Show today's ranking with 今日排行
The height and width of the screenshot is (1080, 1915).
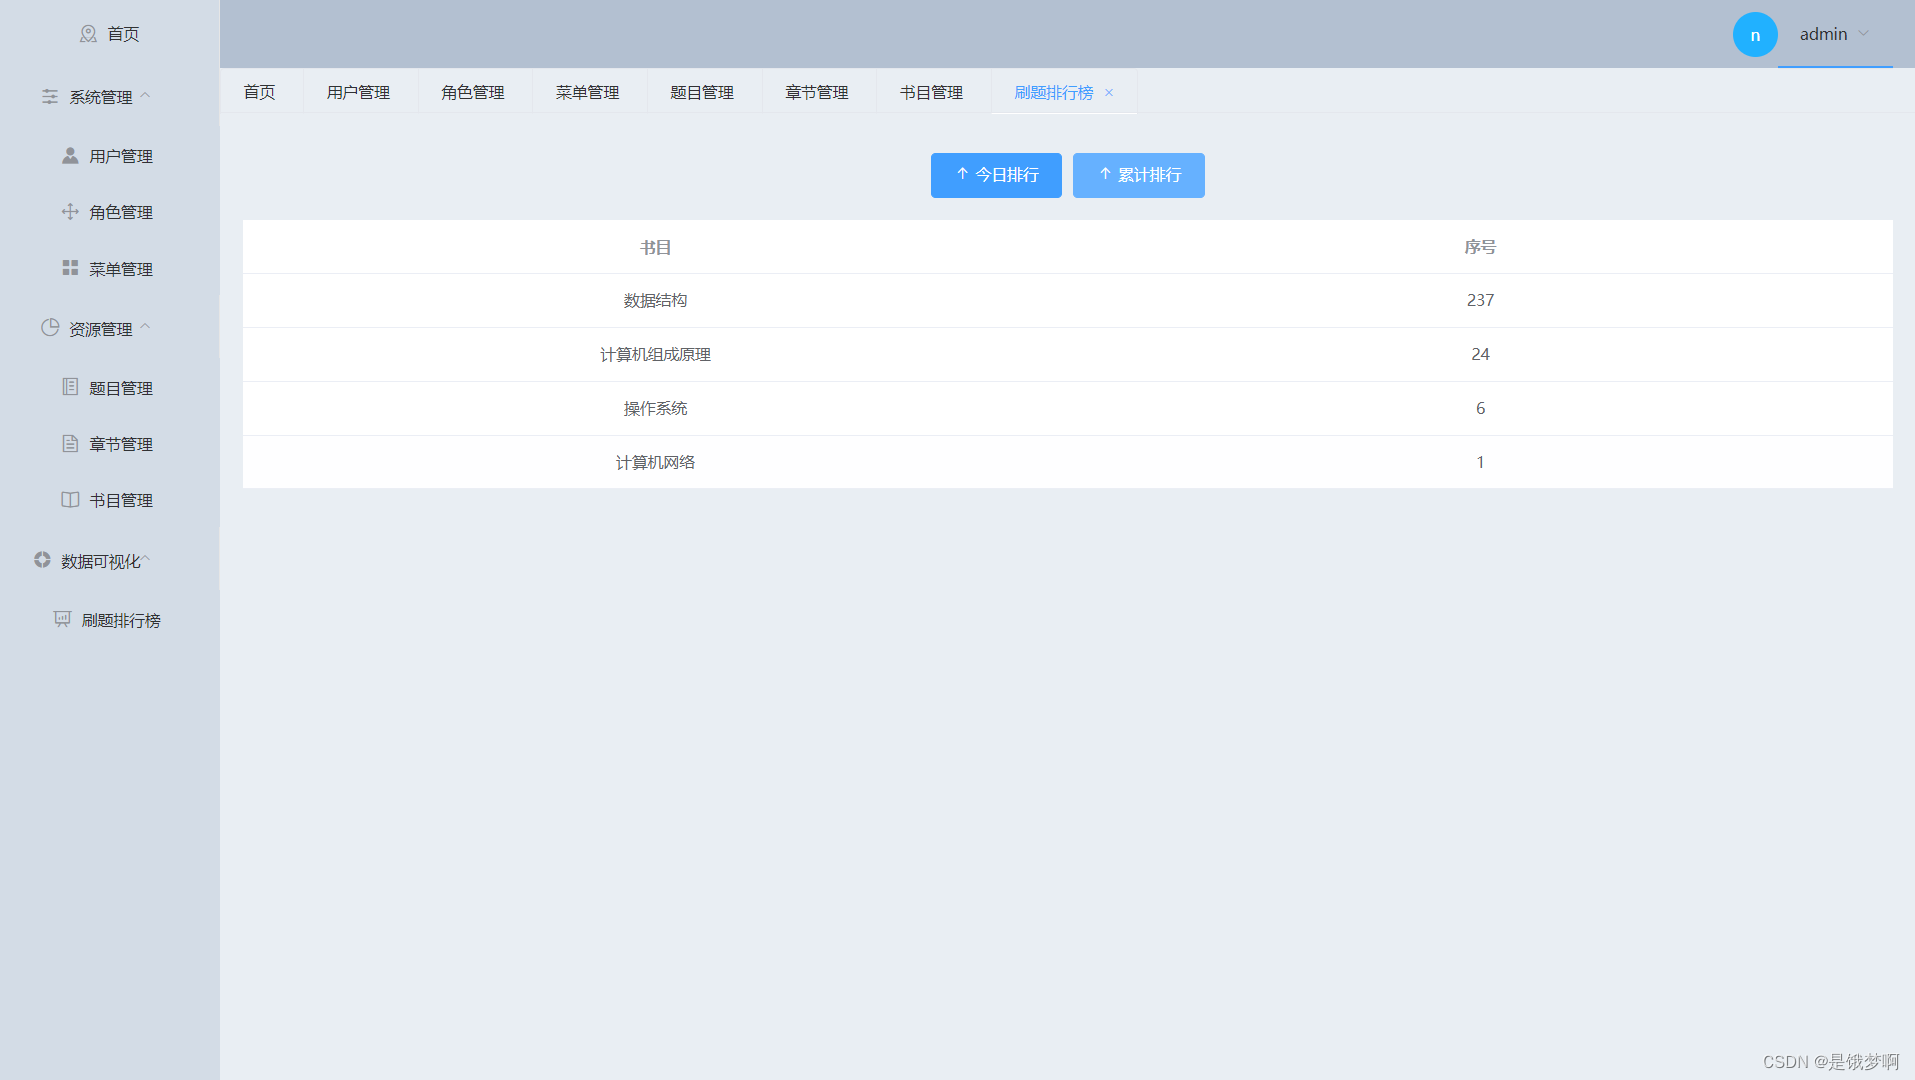[x=996, y=175]
